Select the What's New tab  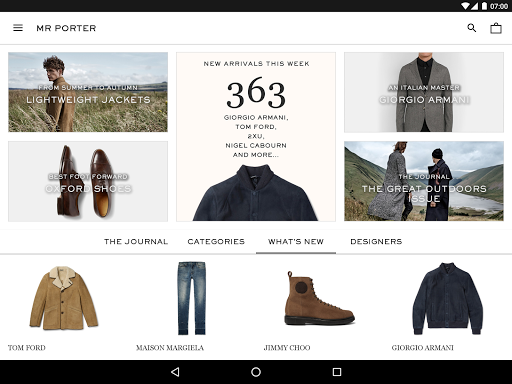coord(296,242)
